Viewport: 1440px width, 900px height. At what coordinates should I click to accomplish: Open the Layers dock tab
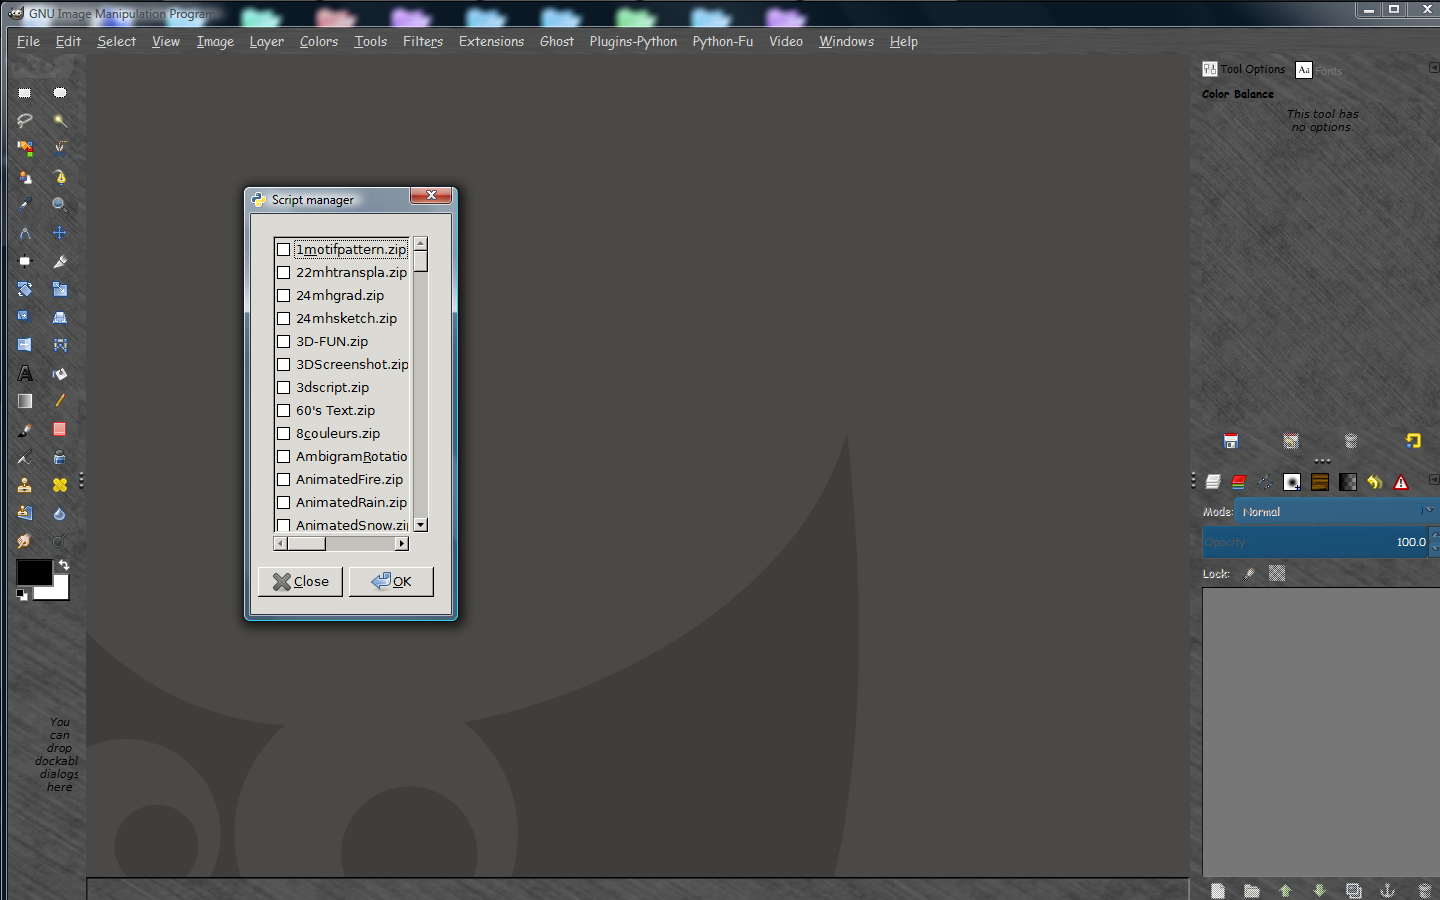[x=1213, y=482]
